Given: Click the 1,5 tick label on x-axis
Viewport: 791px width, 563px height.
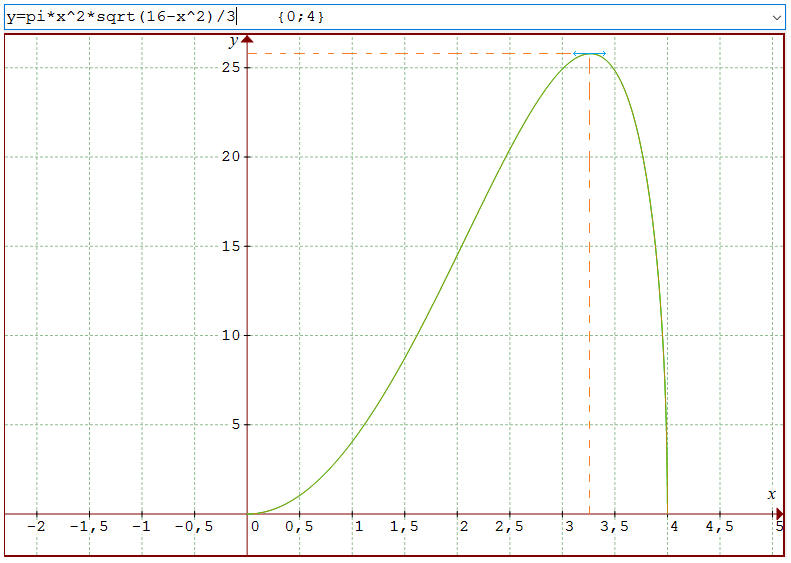Looking at the screenshot, I should [404, 526].
